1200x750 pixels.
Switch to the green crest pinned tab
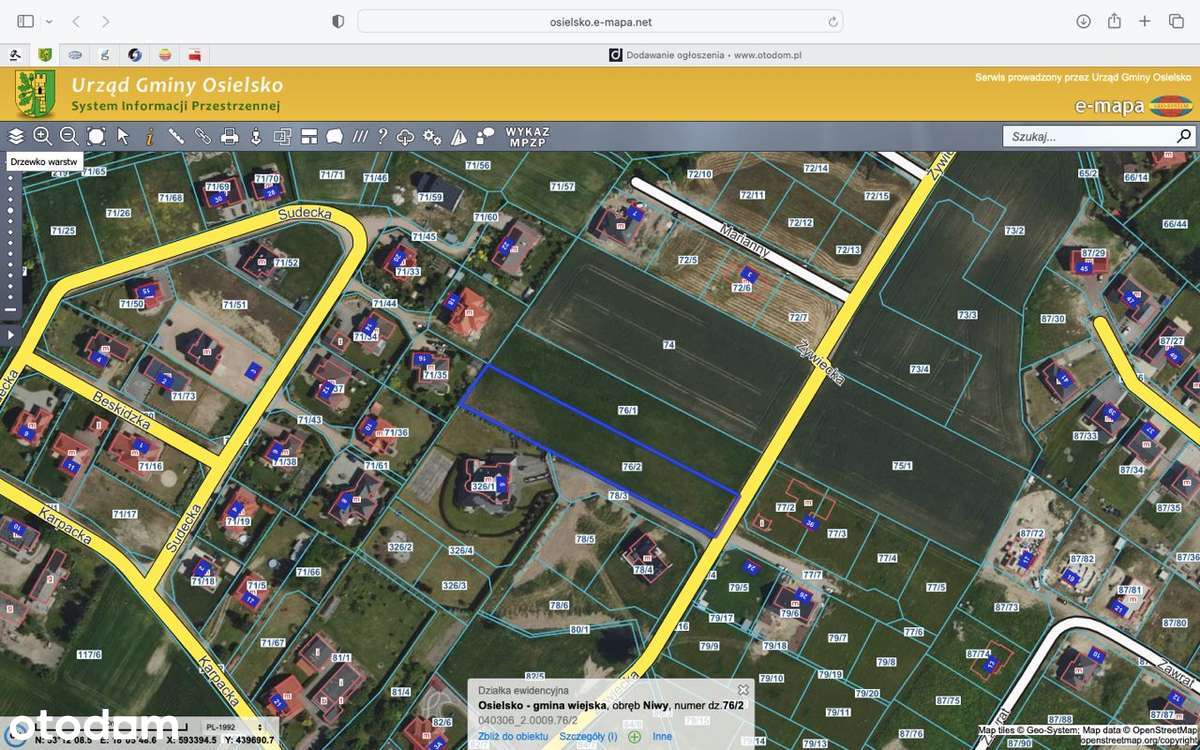tap(45, 55)
